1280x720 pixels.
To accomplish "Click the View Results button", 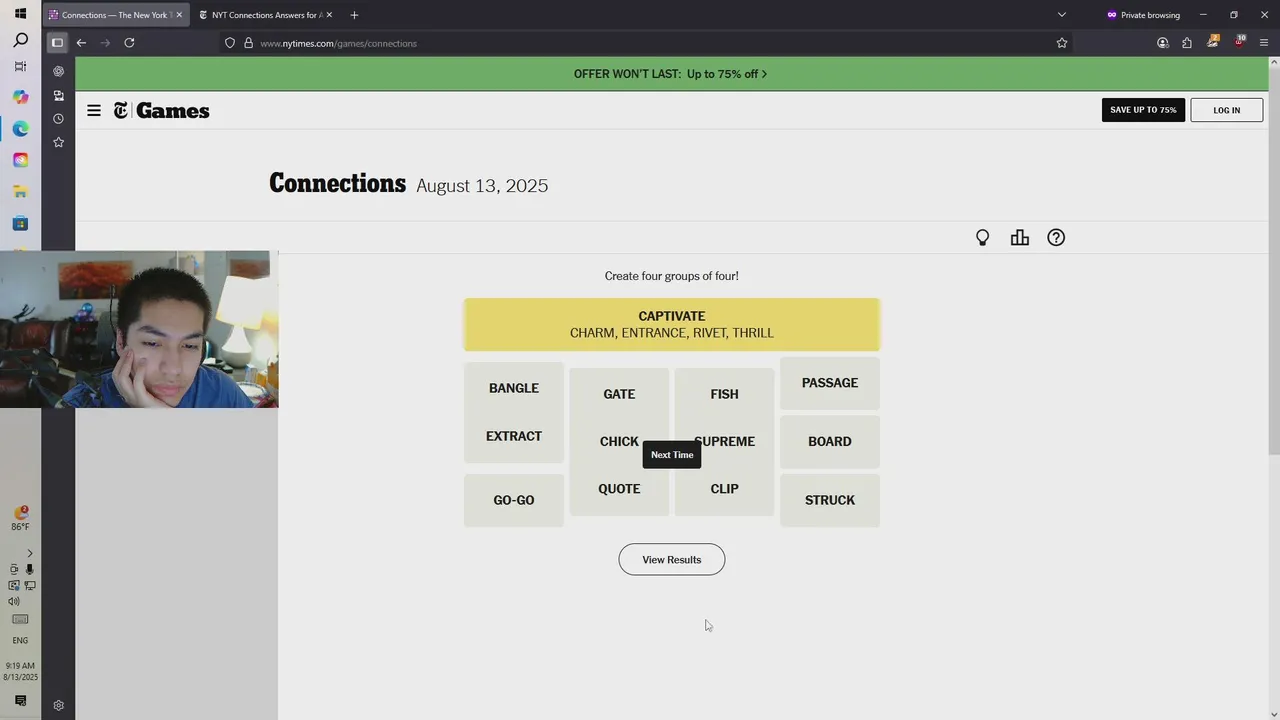I will (x=671, y=559).
